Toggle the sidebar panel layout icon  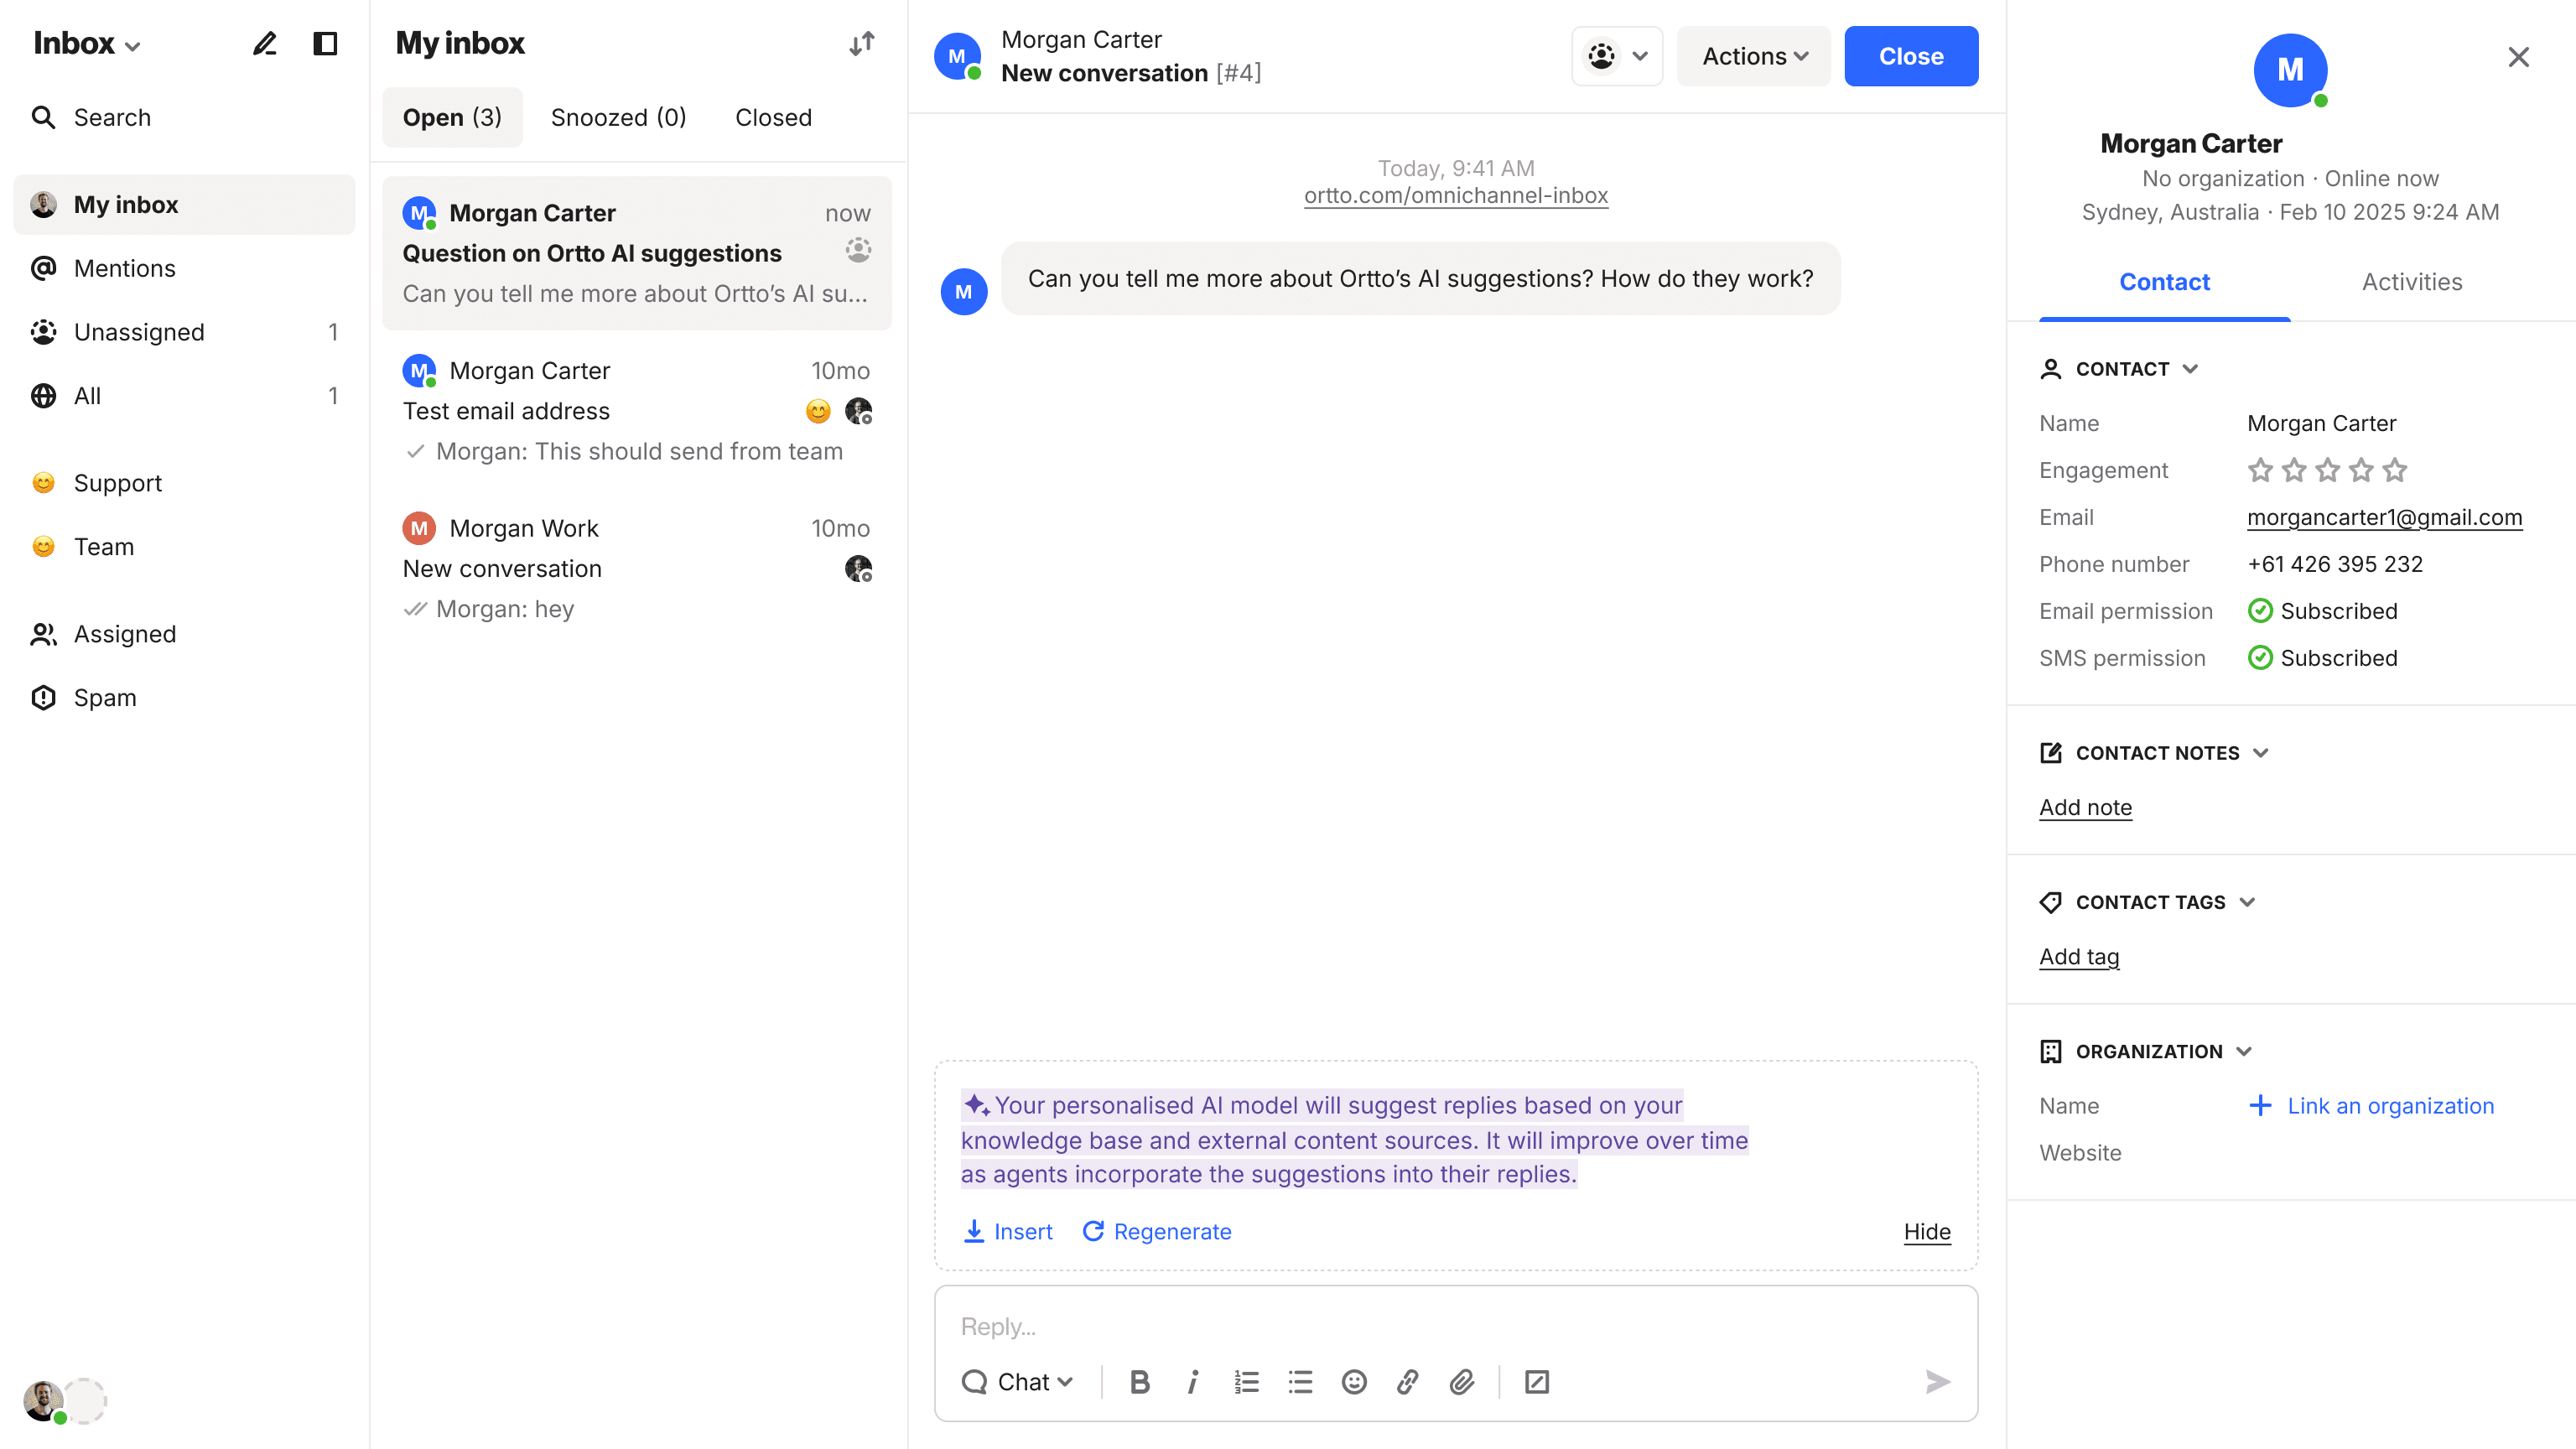(x=325, y=43)
